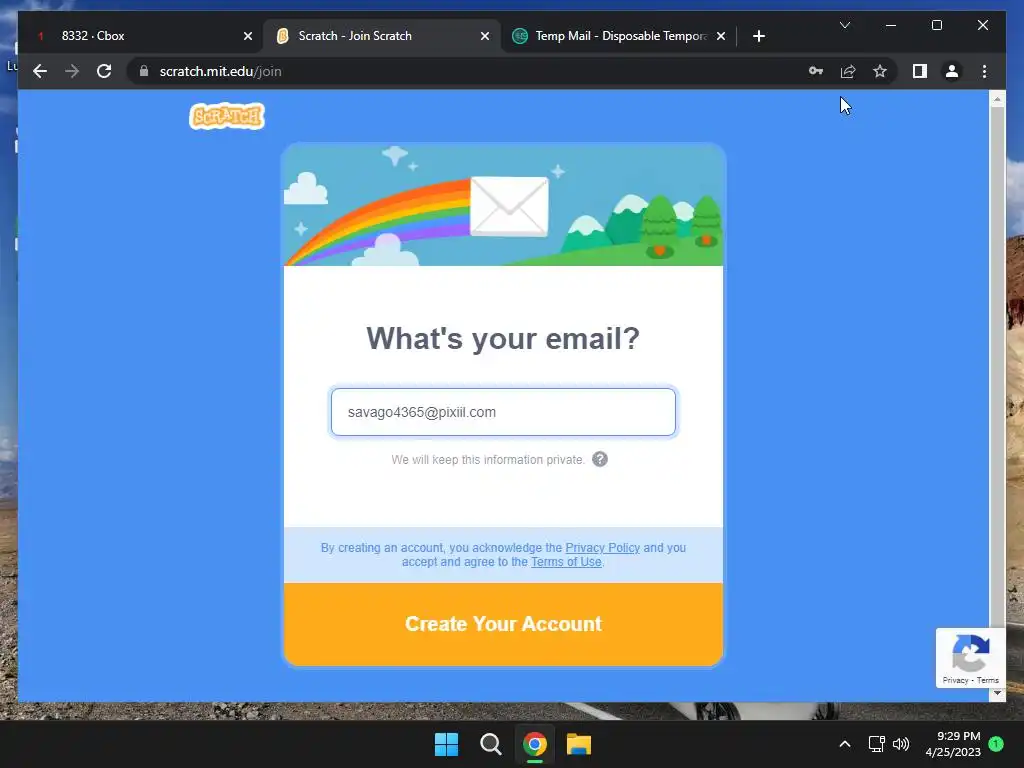This screenshot has height=768, width=1024.
Task: Share this page using the share icon
Action: tap(848, 71)
